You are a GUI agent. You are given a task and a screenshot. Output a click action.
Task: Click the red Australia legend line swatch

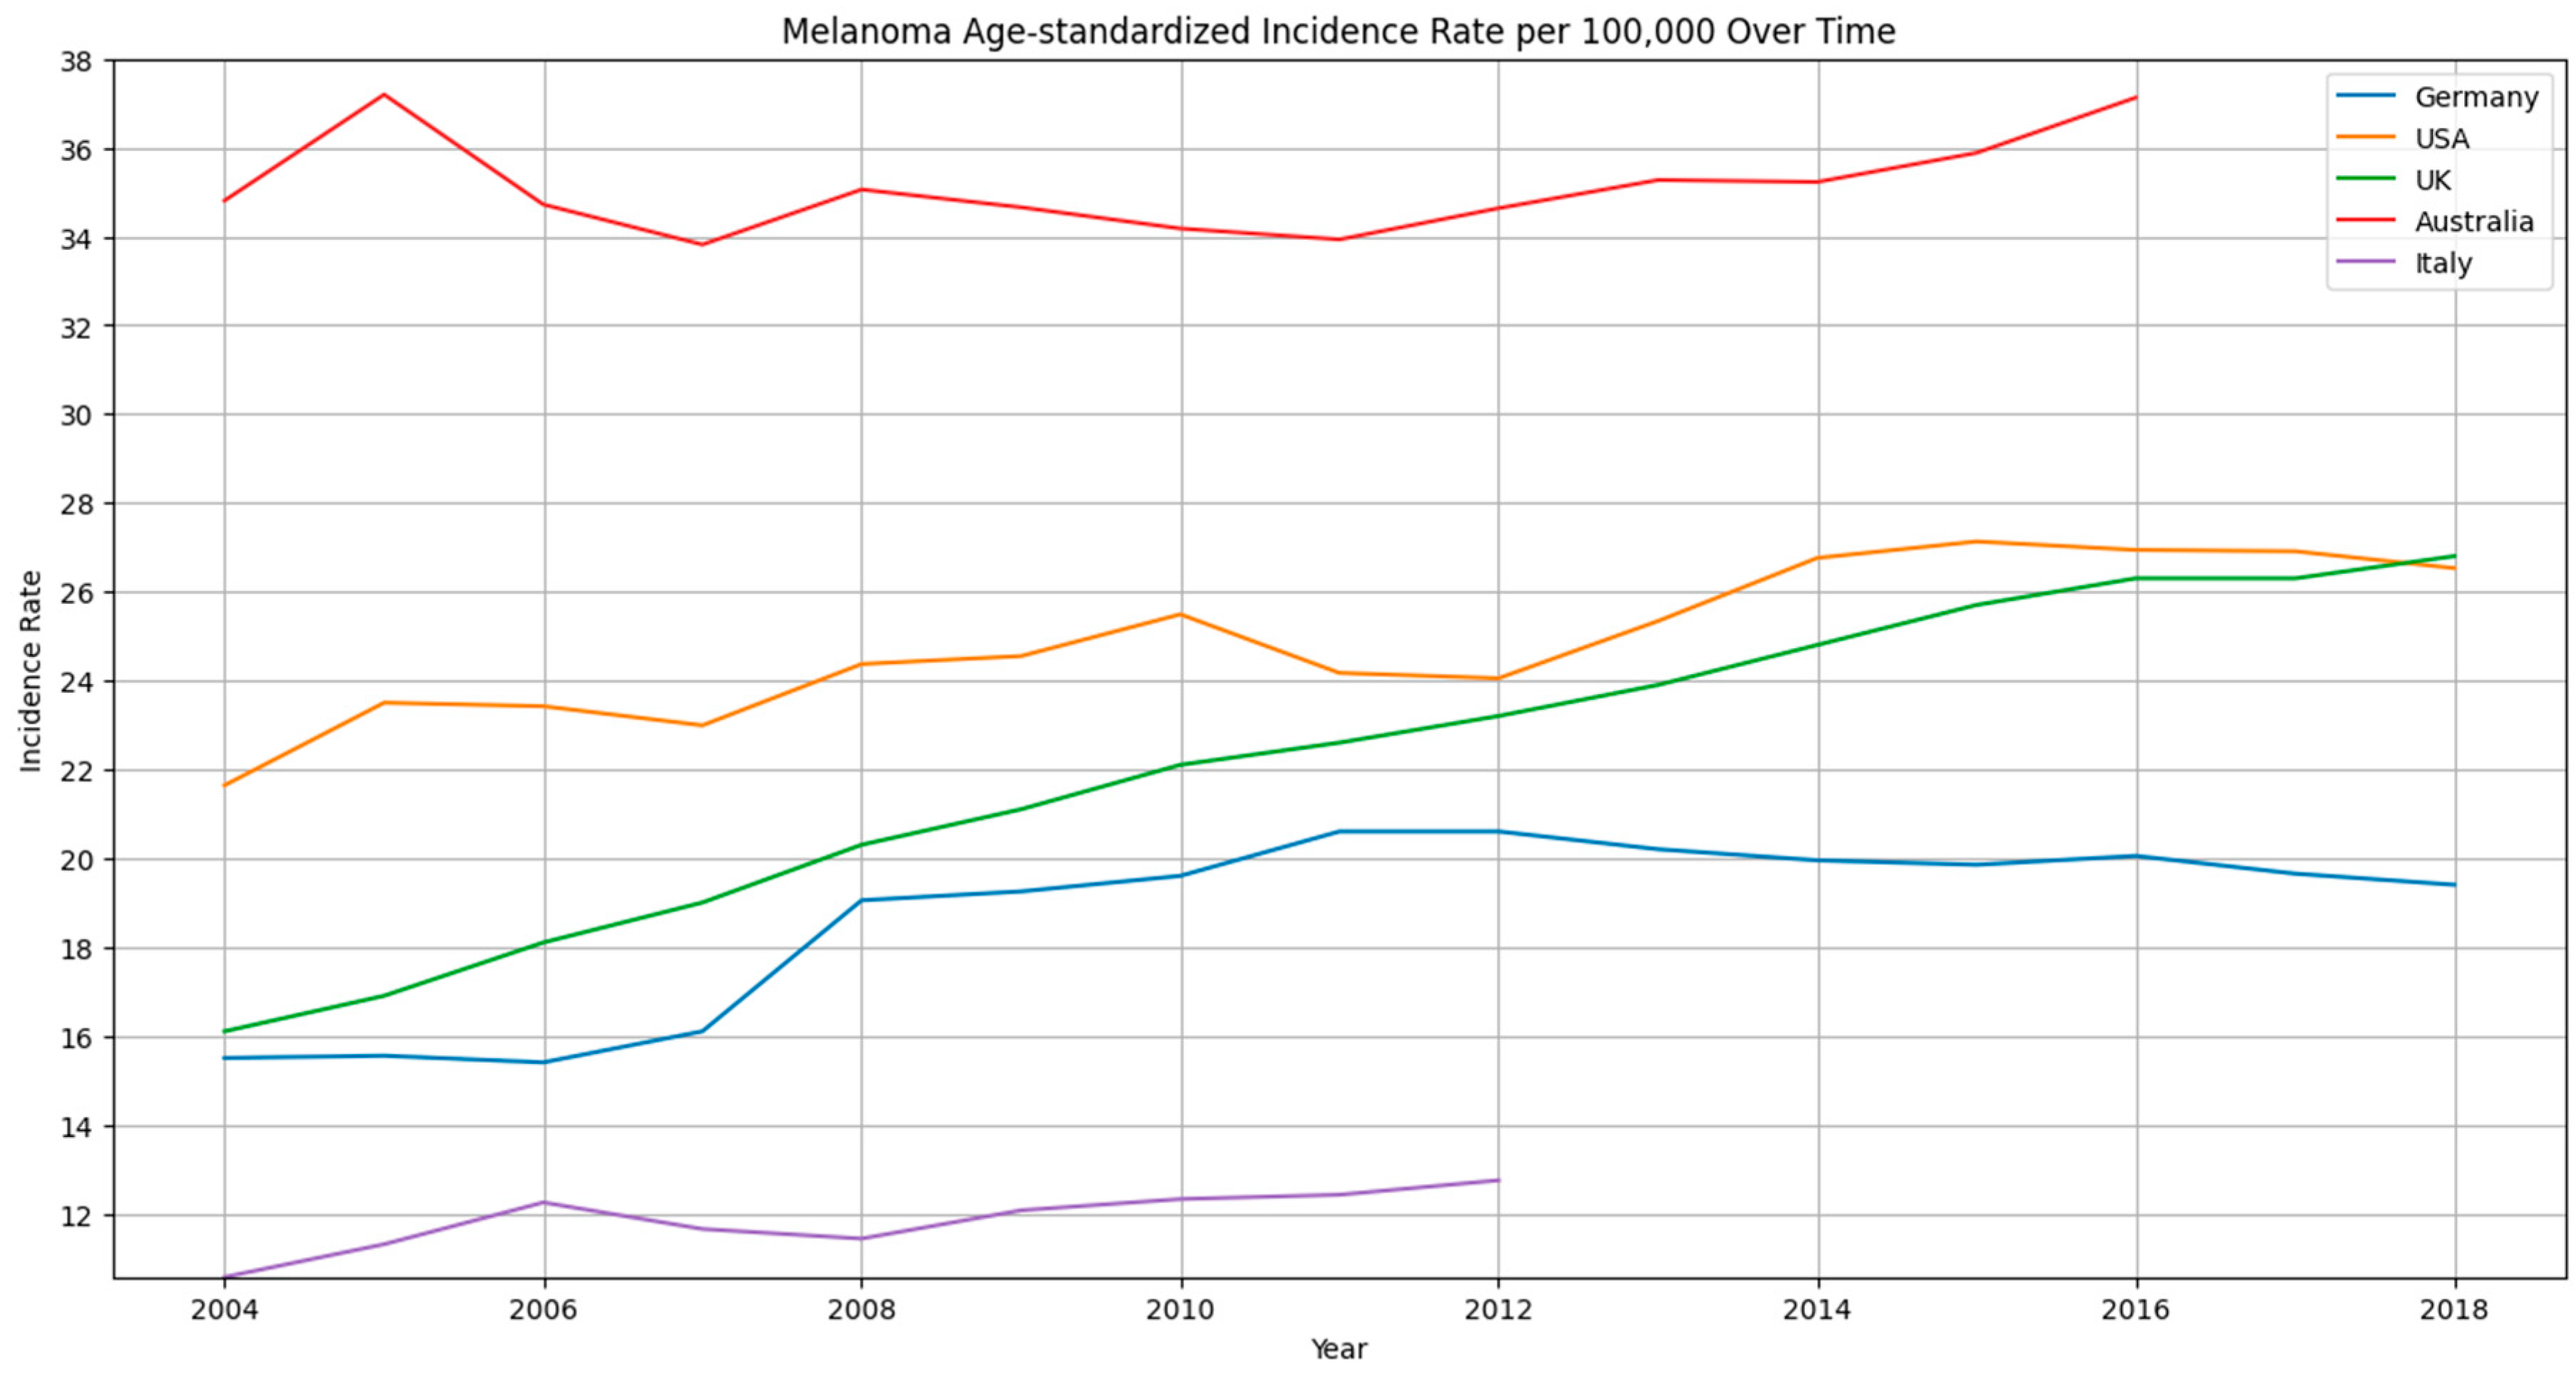tap(2366, 221)
